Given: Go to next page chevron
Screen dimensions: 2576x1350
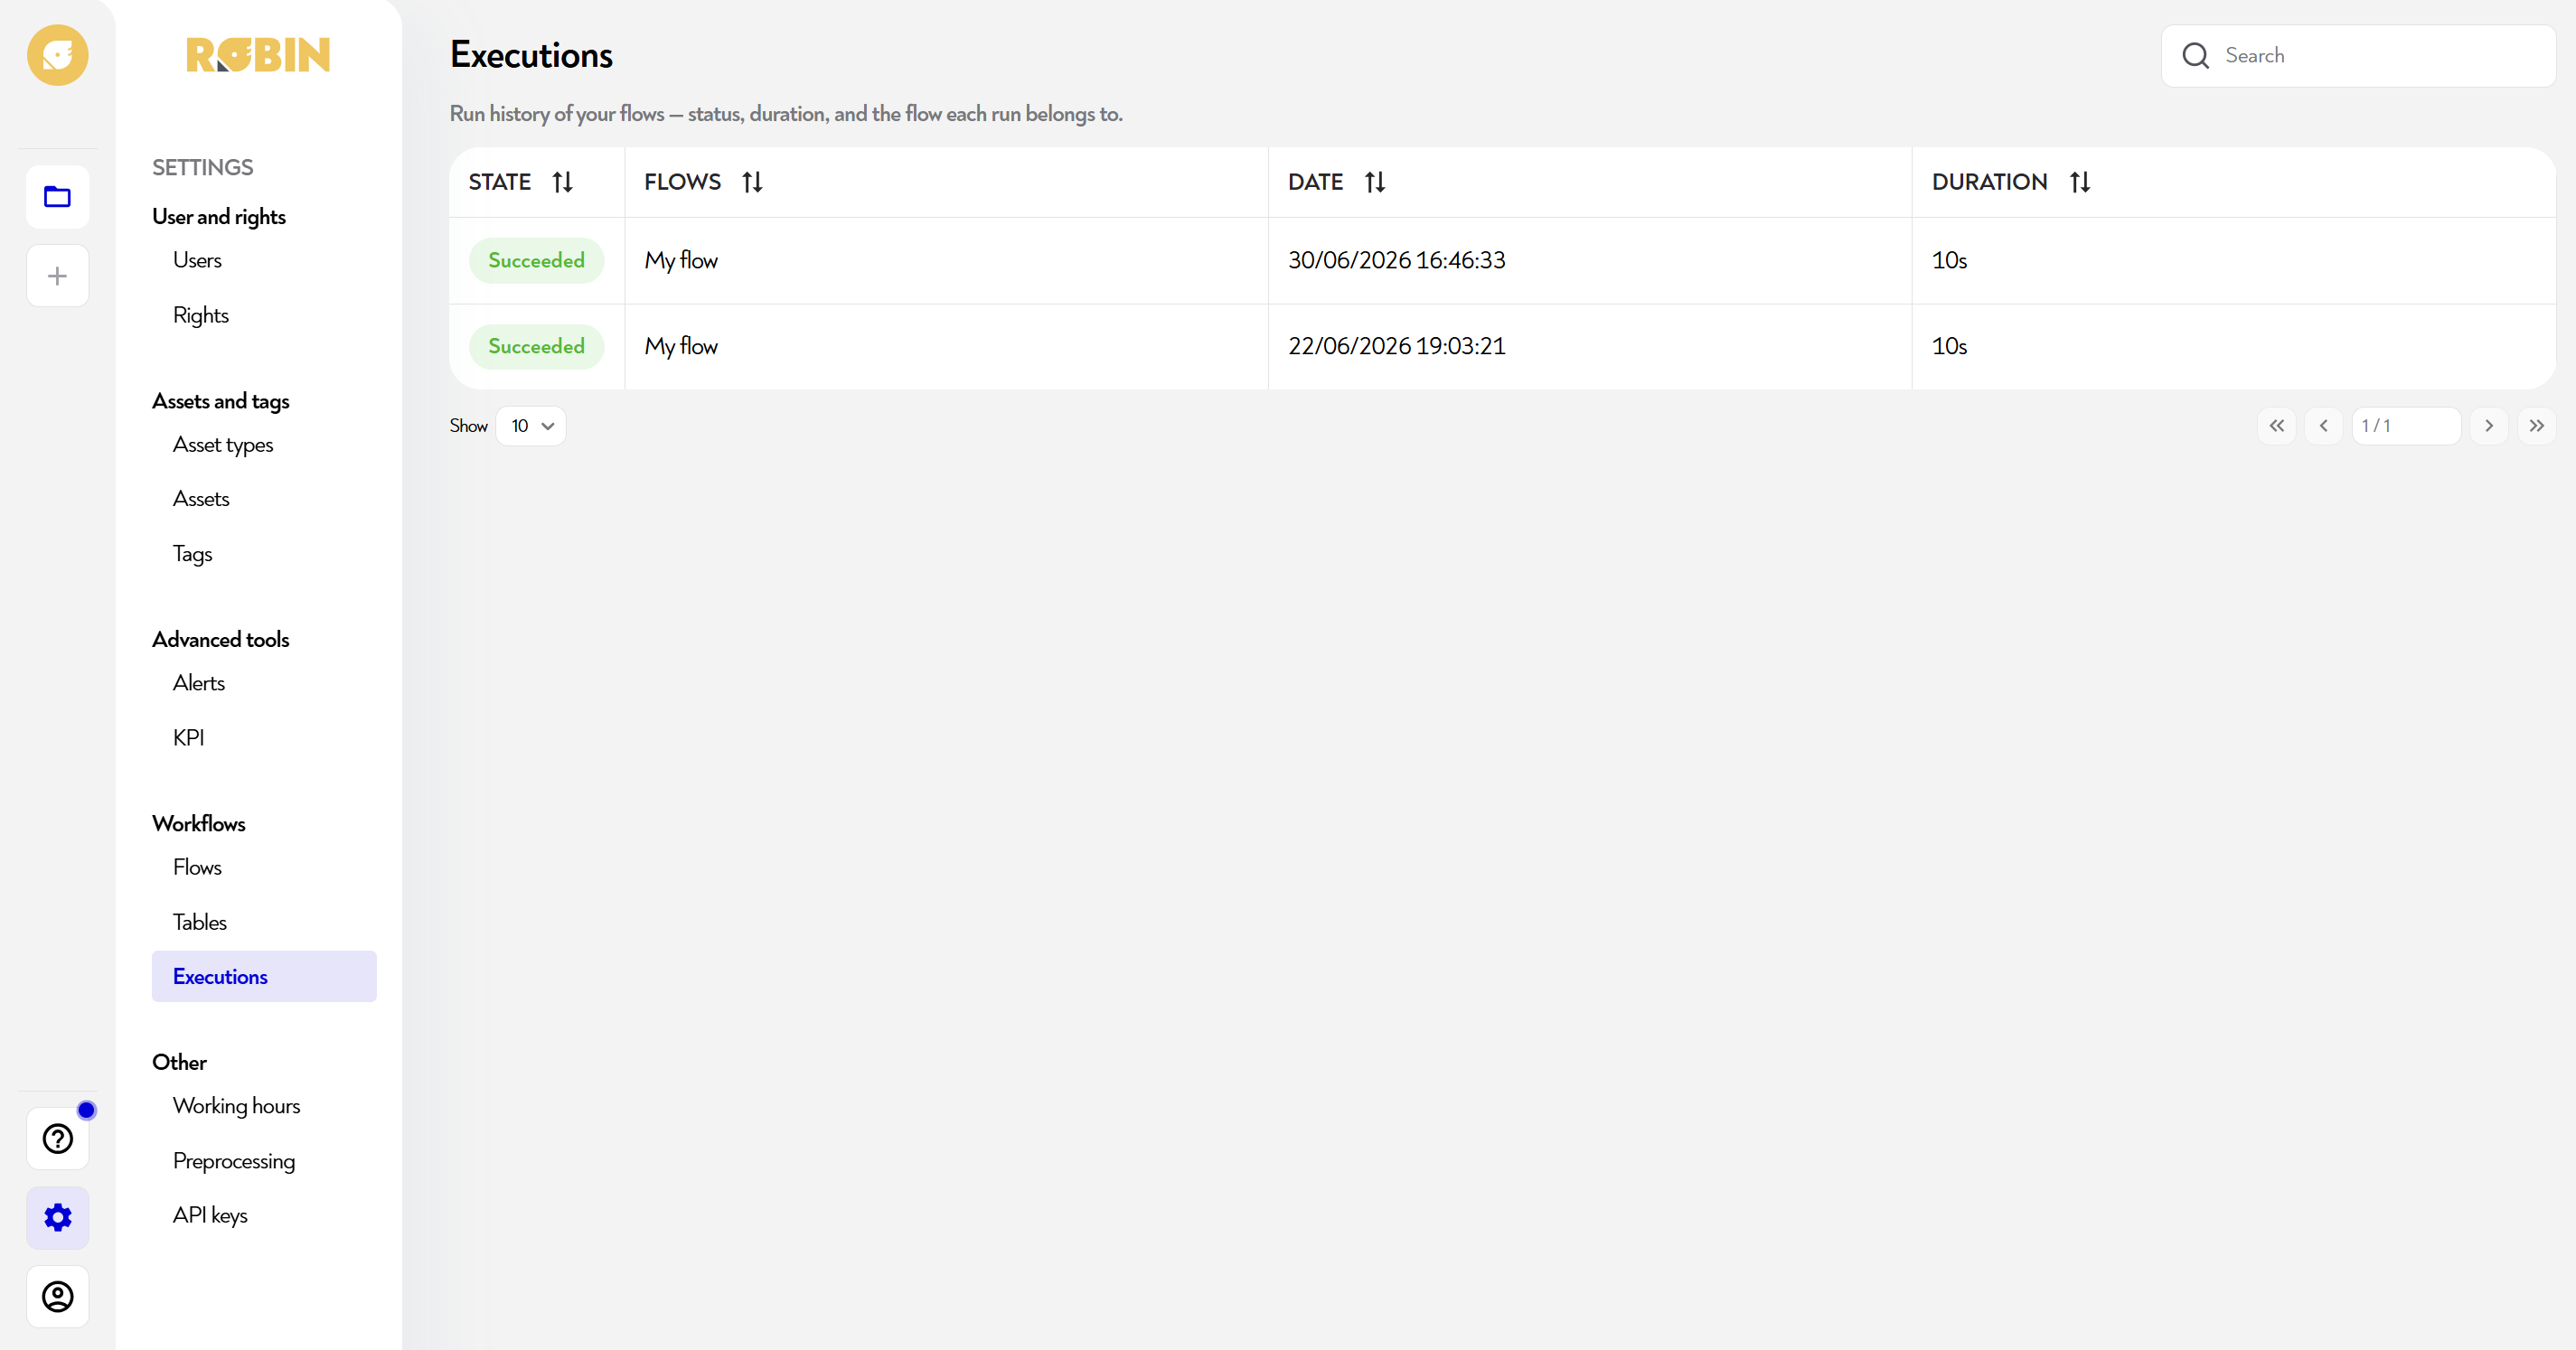Looking at the screenshot, I should click(2489, 426).
